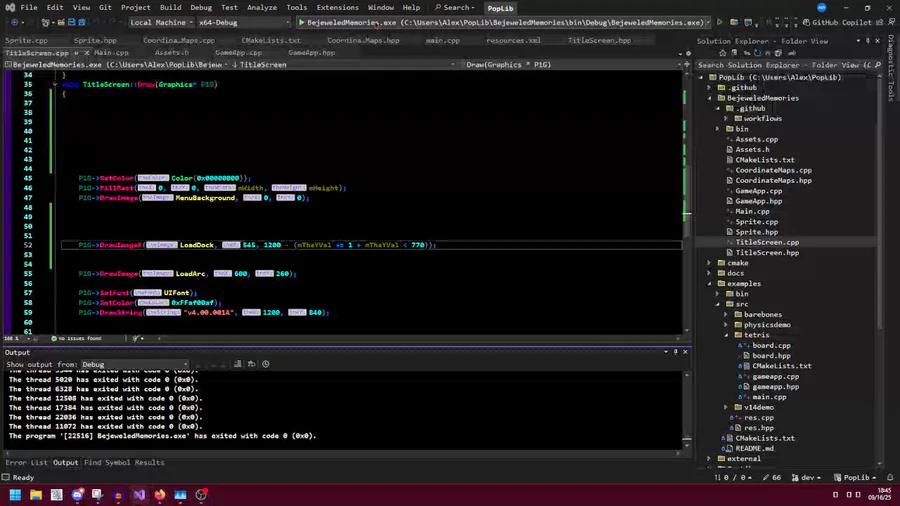The image size is (900, 506).
Task: Click the feedback icon at toolbar far right
Action: click(891, 22)
